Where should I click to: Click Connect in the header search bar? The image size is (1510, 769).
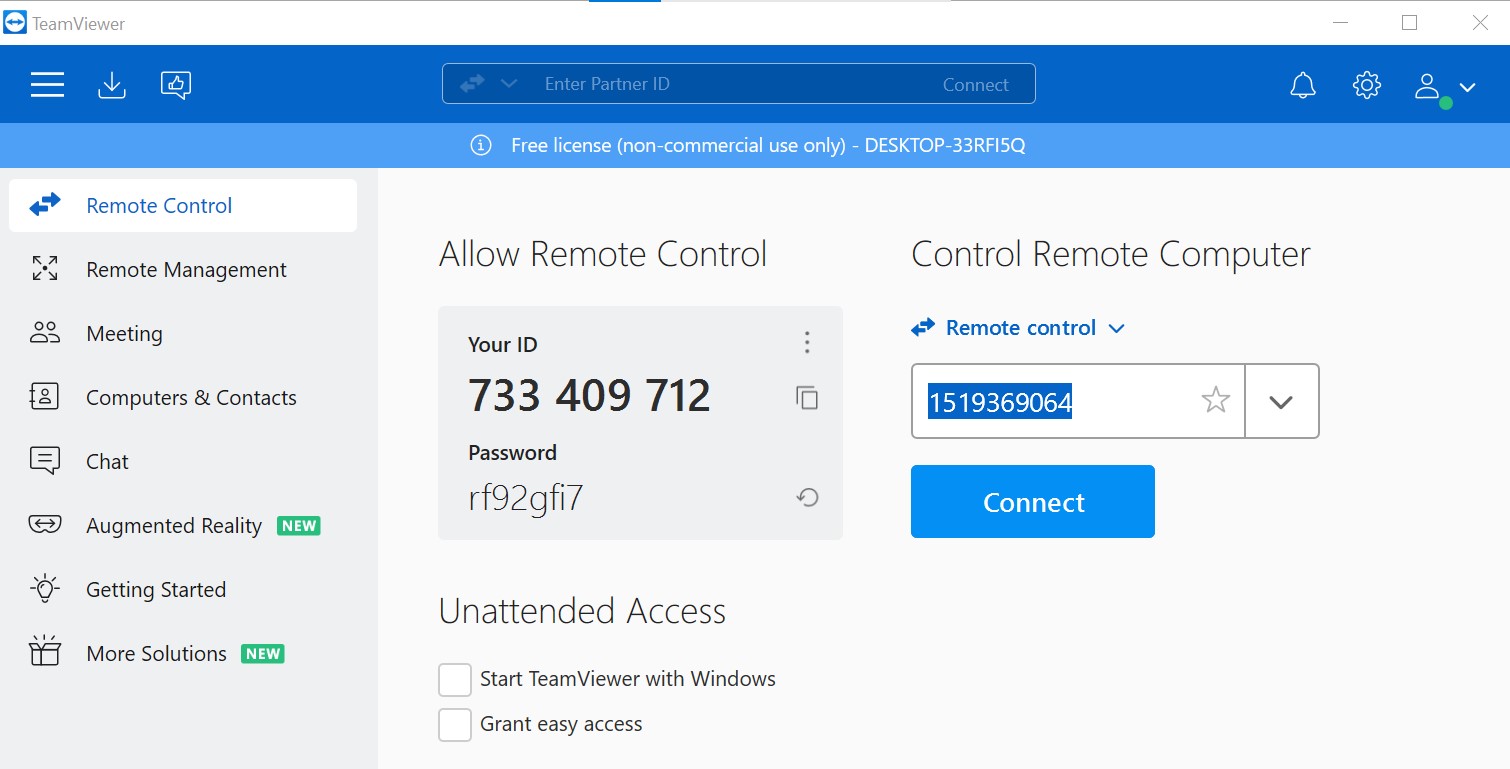click(x=976, y=85)
